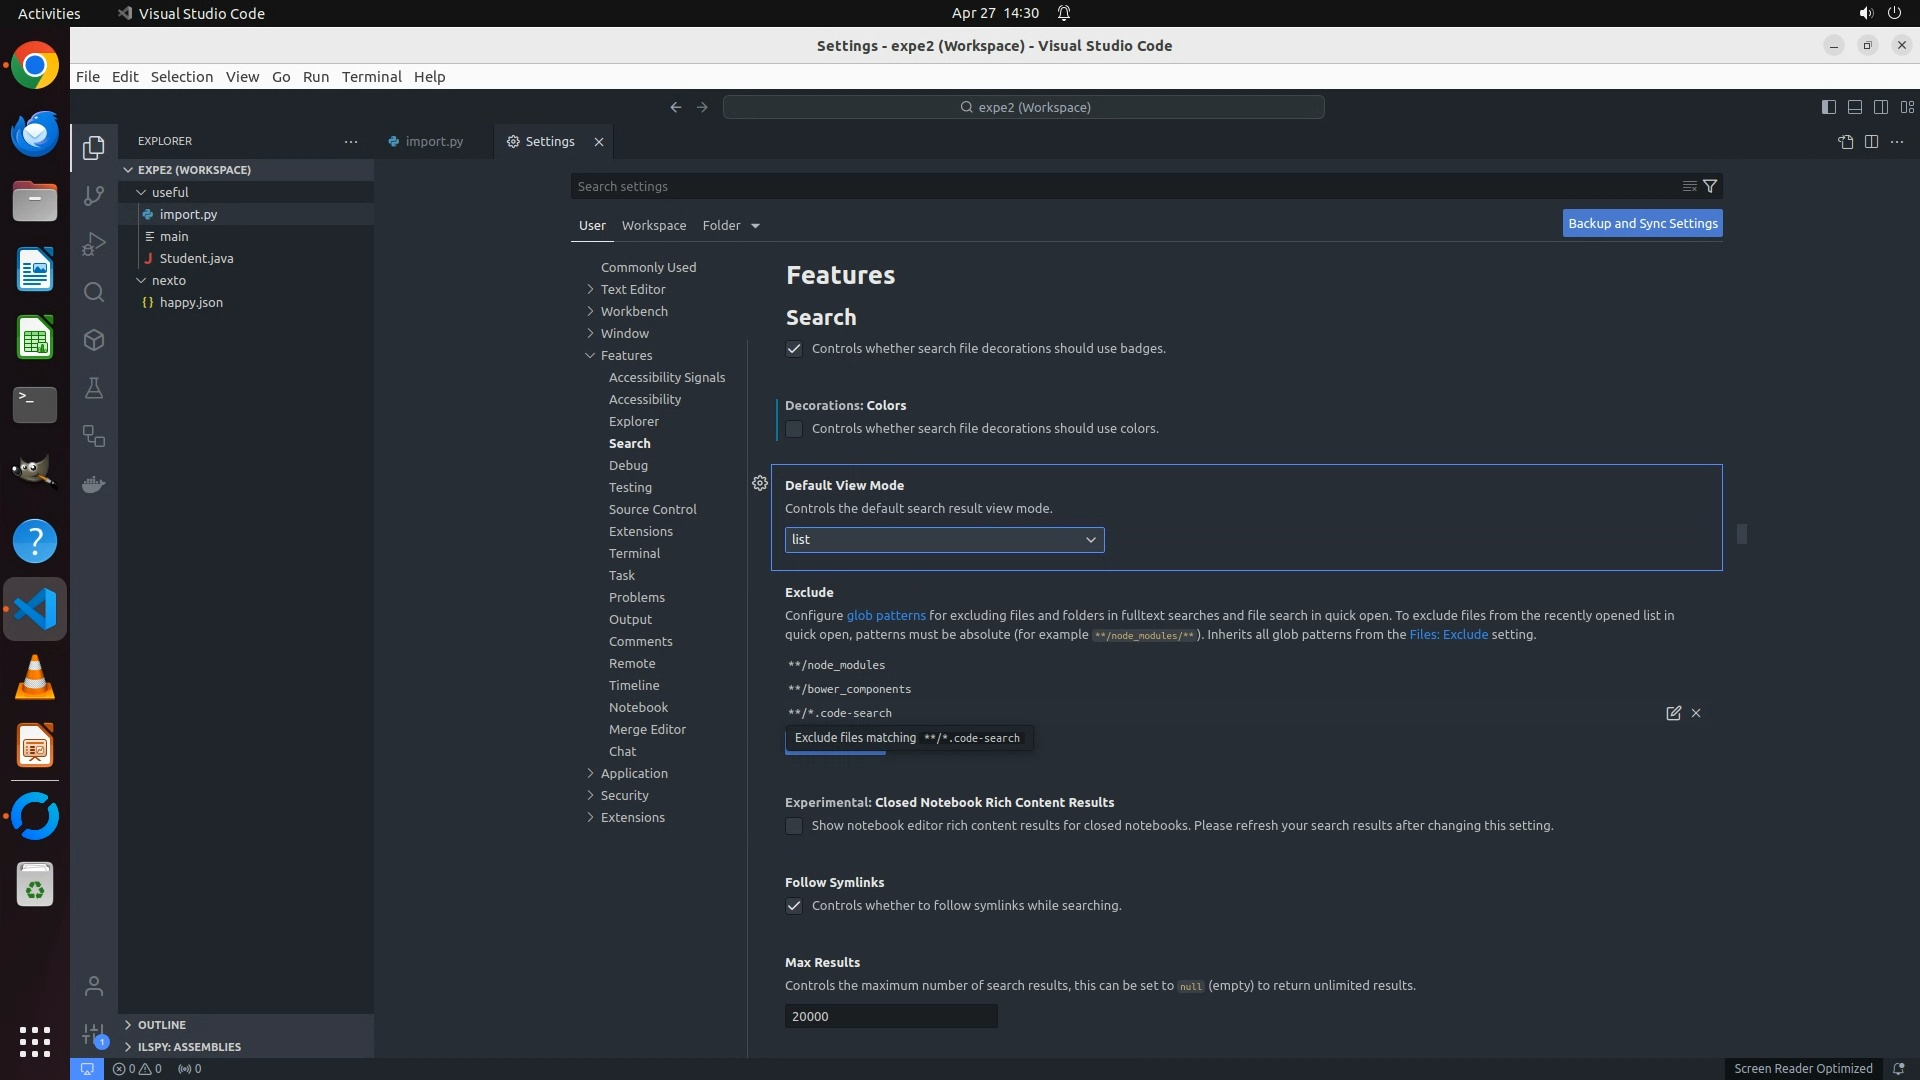Screen dimensions: 1920x1080
Task: Click the Open Settings (JSON) icon
Action: (x=1845, y=142)
